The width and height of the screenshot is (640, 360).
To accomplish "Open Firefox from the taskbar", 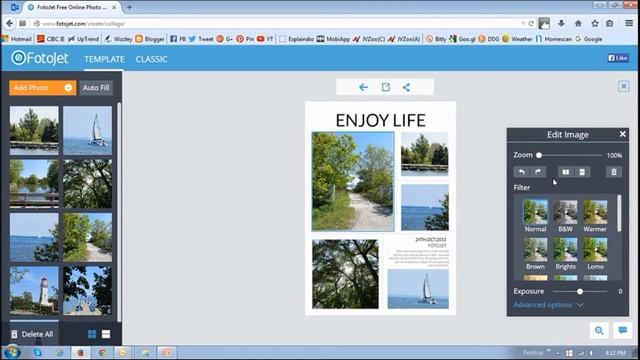I will tap(80, 352).
